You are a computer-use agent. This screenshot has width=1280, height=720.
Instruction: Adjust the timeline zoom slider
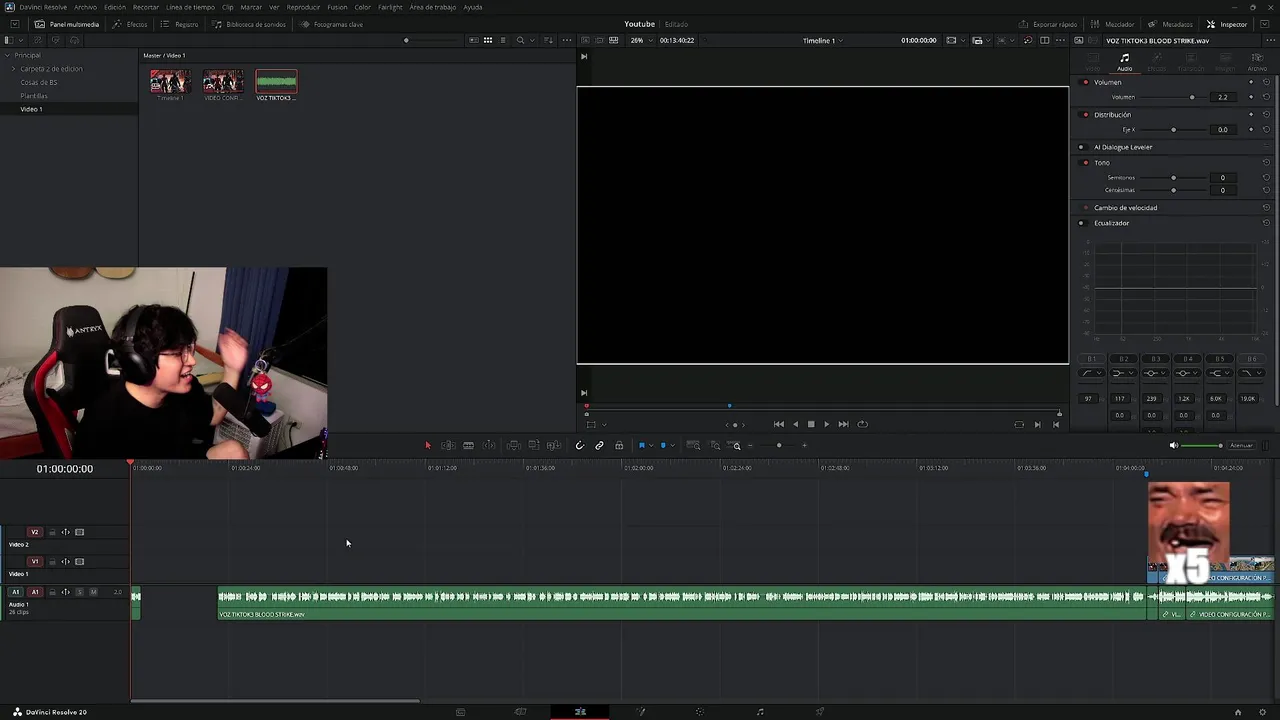pyautogui.click(x=778, y=445)
